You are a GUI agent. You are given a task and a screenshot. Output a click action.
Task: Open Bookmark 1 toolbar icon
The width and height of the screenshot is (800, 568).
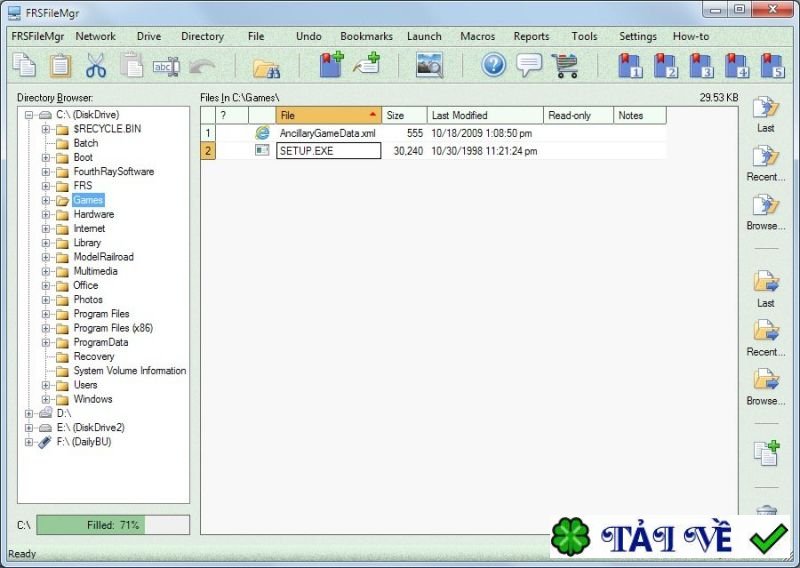click(630, 65)
